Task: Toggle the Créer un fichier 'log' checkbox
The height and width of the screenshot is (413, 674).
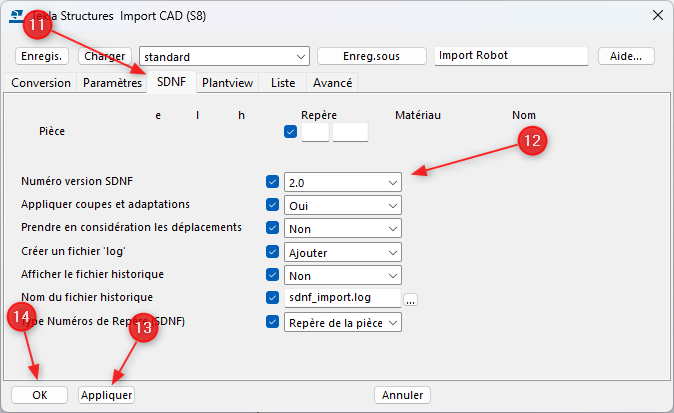Action: click(x=272, y=252)
